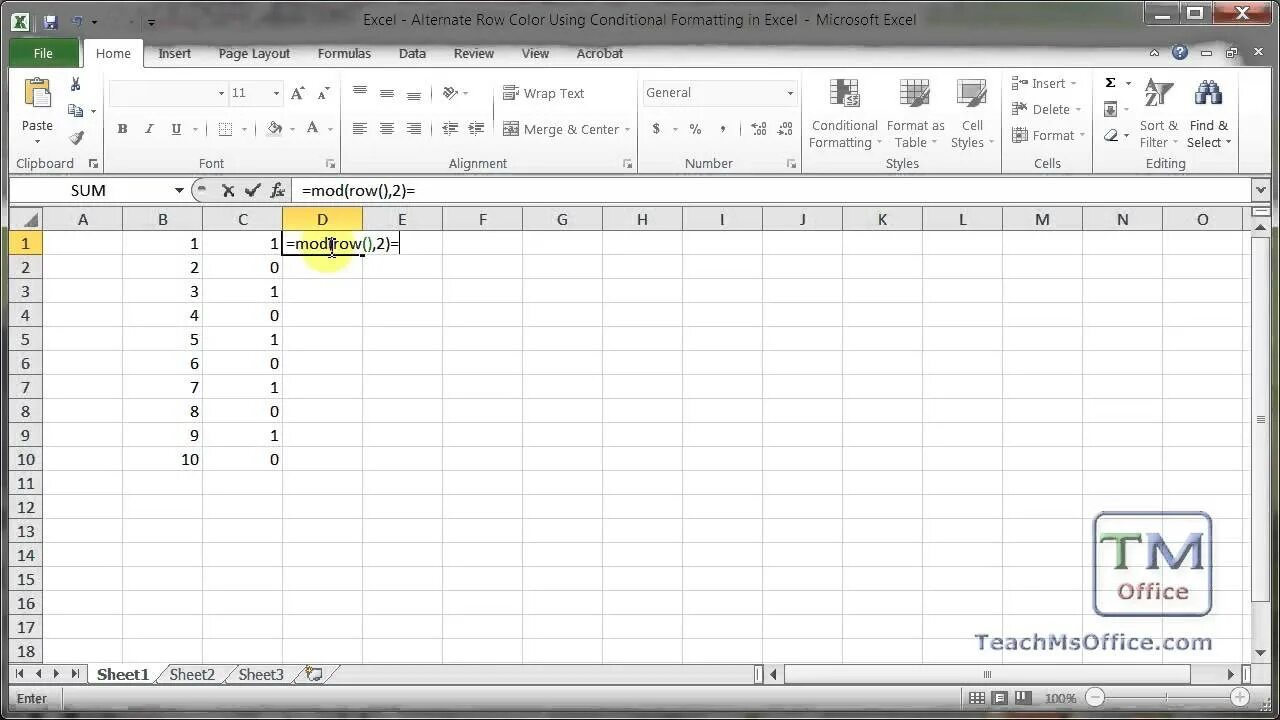Confirm formula with the checkmark button
This screenshot has width=1280, height=720.
click(x=252, y=190)
